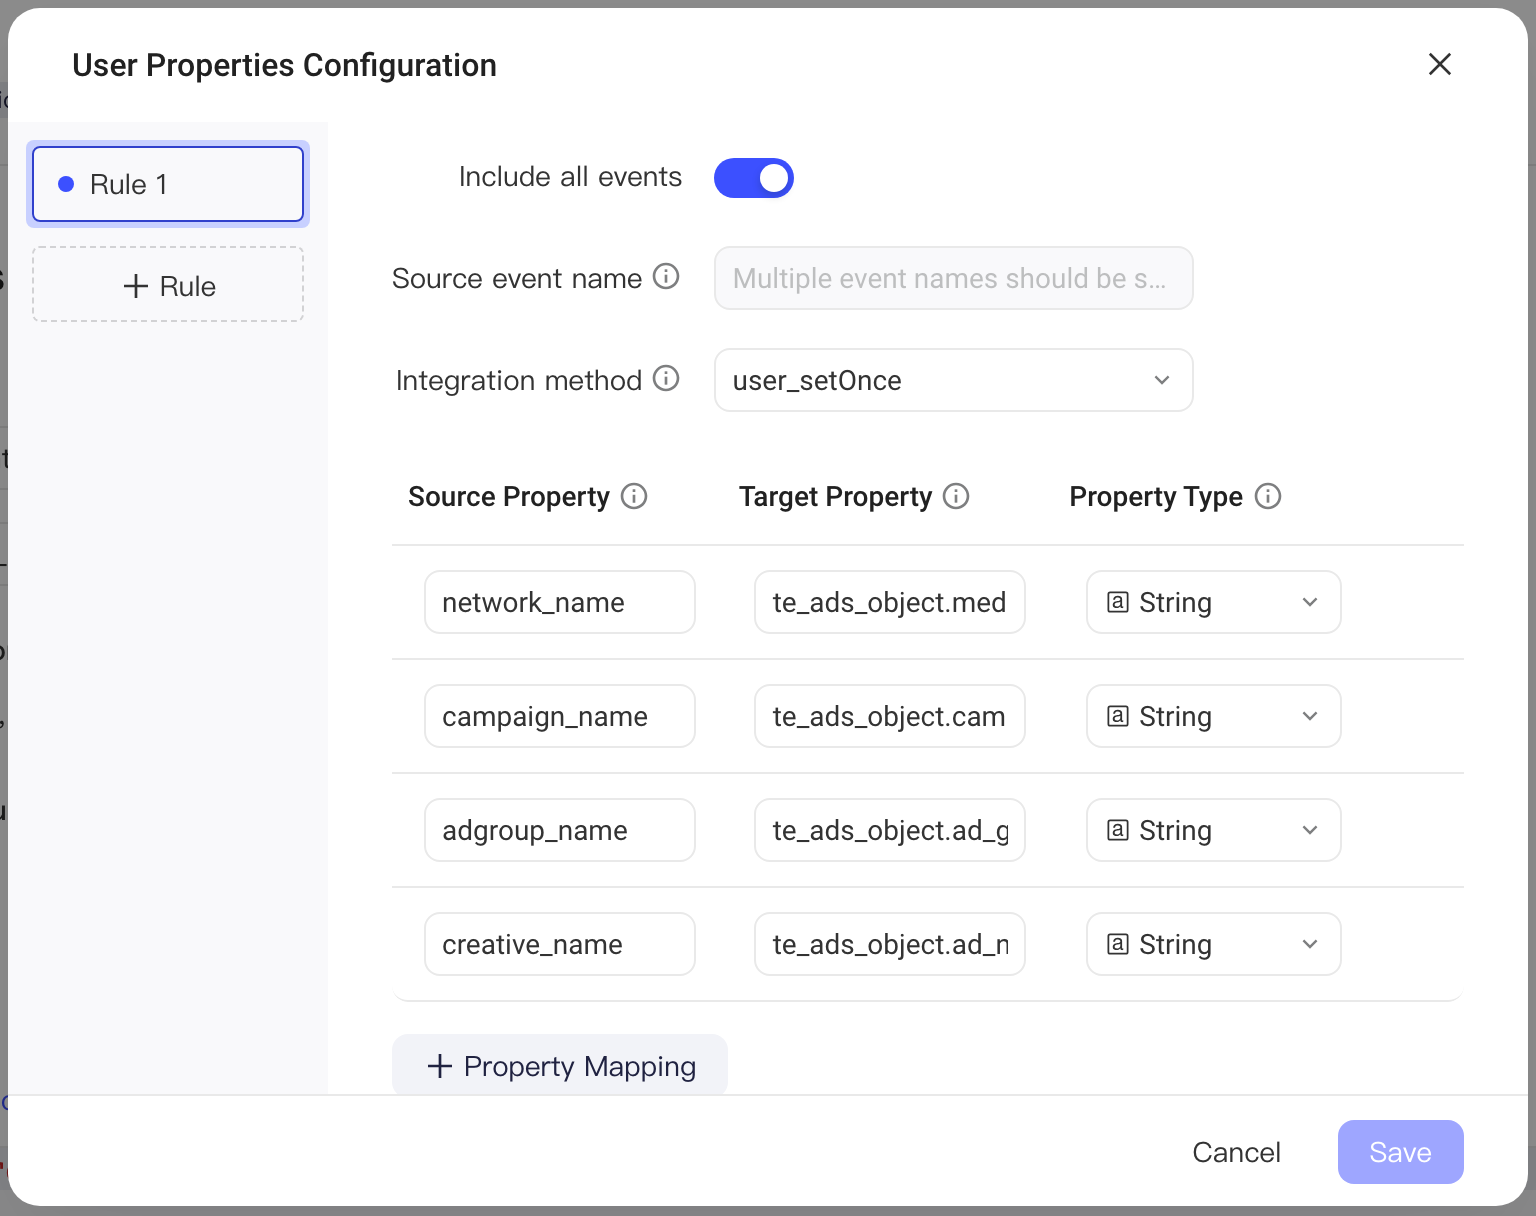This screenshot has height=1216, width=1536.
Task: Click the creative_name source property field
Action: [560, 944]
